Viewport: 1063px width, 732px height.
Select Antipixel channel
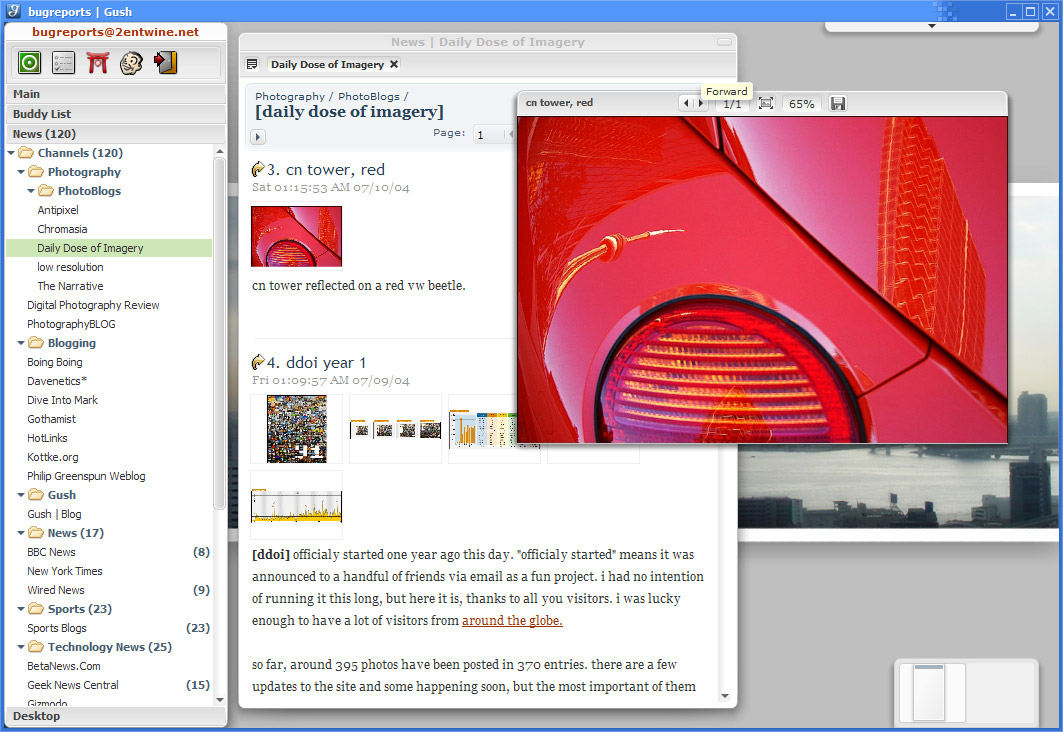tap(58, 210)
